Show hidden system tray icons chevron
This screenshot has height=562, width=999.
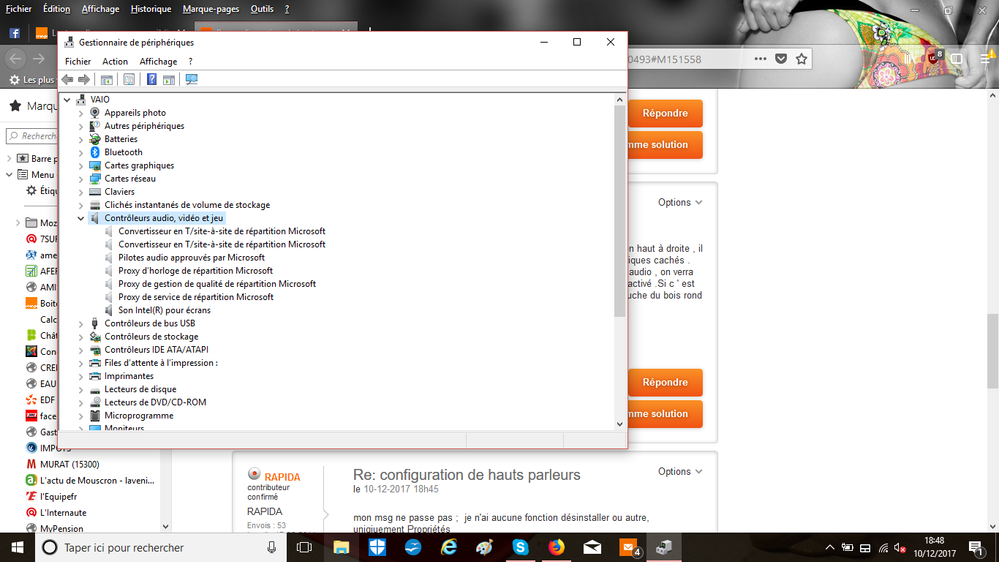click(830, 547)
